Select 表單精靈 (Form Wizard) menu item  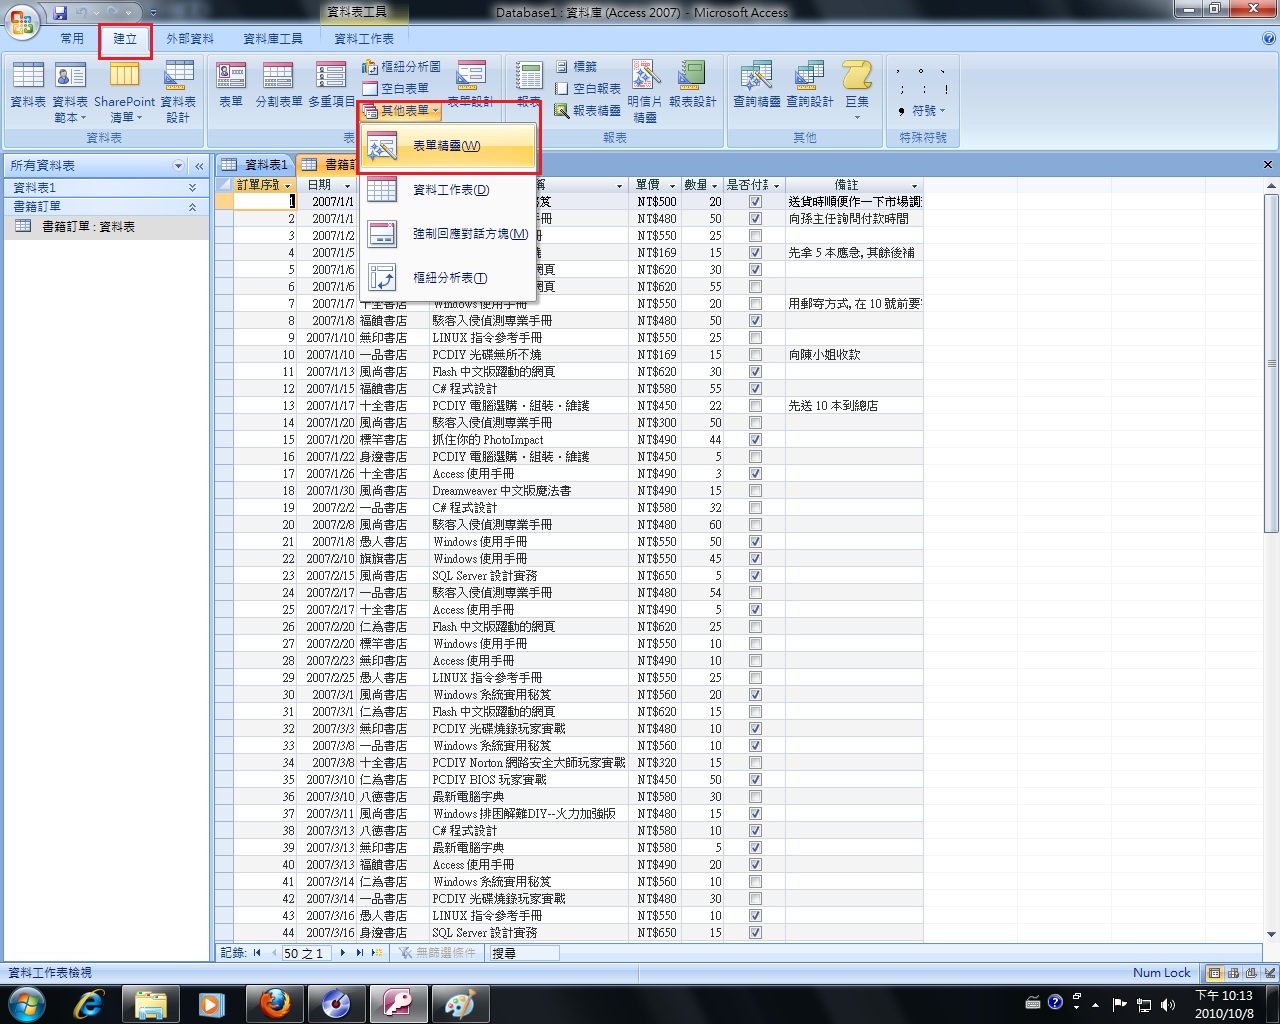(449, 146)
